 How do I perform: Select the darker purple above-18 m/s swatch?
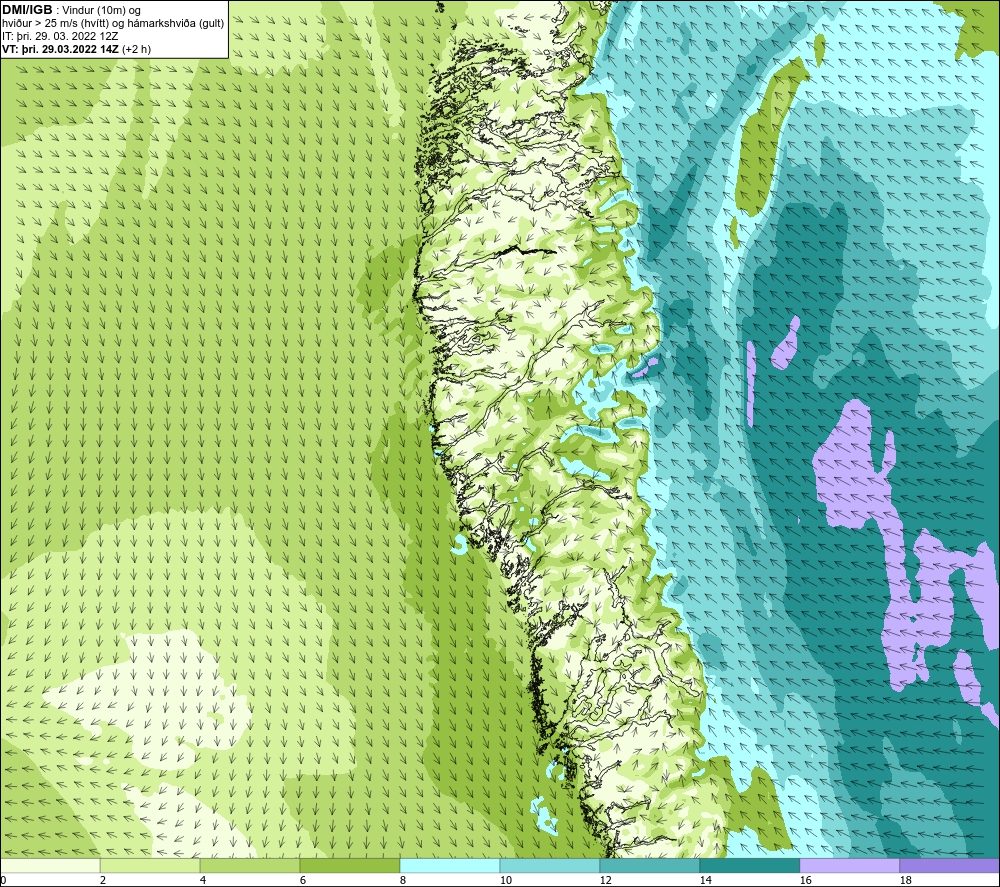point(949,865)
